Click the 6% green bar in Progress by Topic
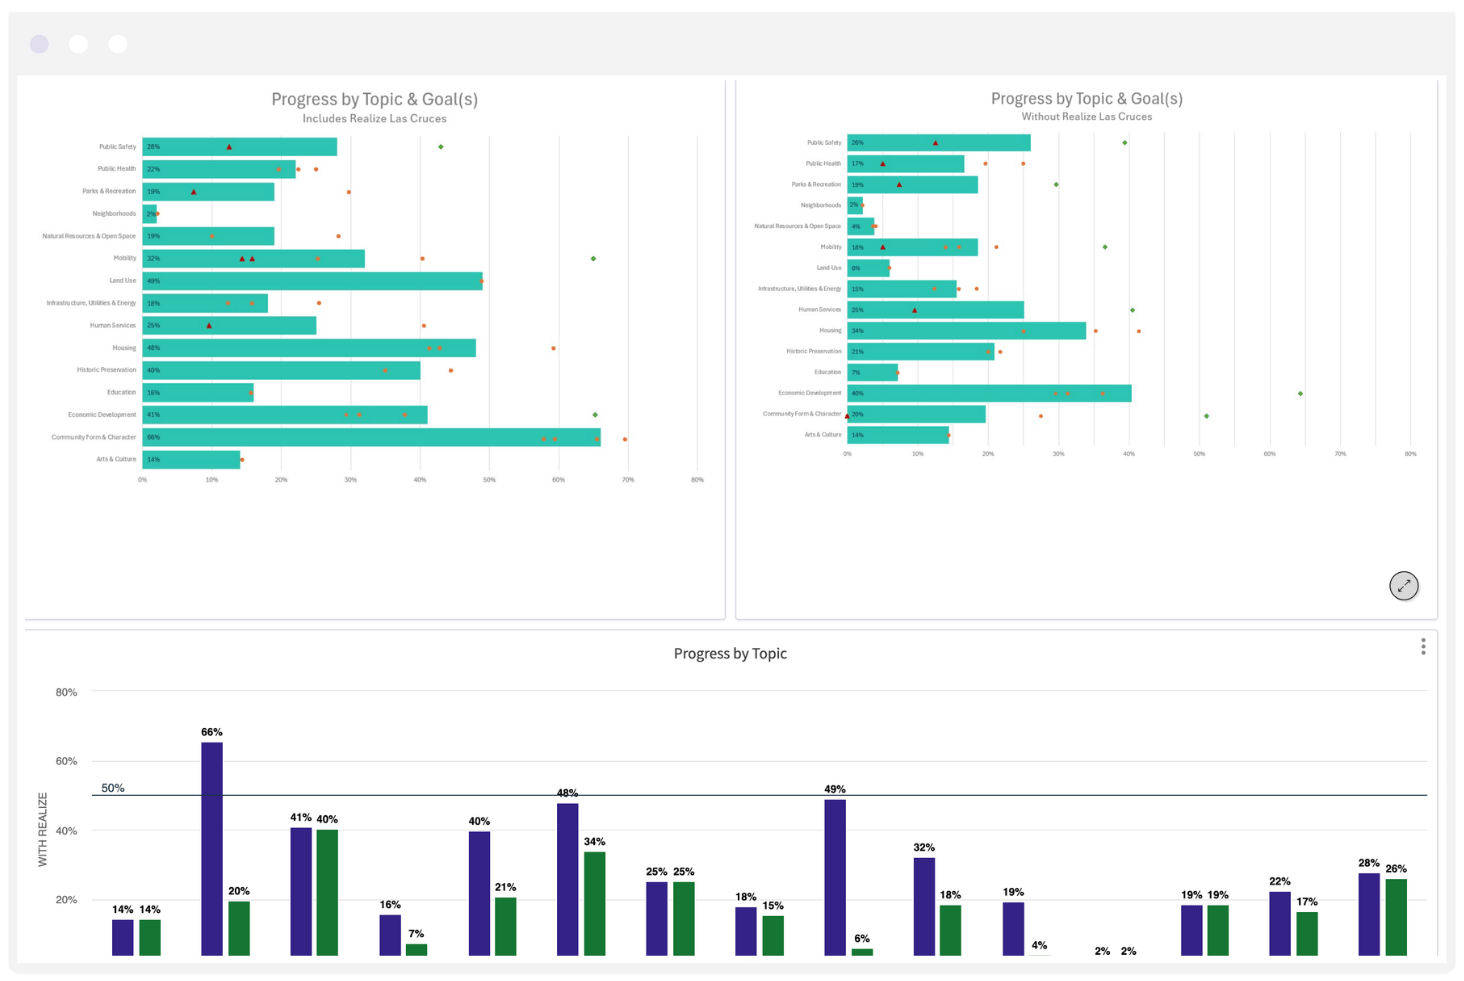1464x981 pixels. point(862,952)
